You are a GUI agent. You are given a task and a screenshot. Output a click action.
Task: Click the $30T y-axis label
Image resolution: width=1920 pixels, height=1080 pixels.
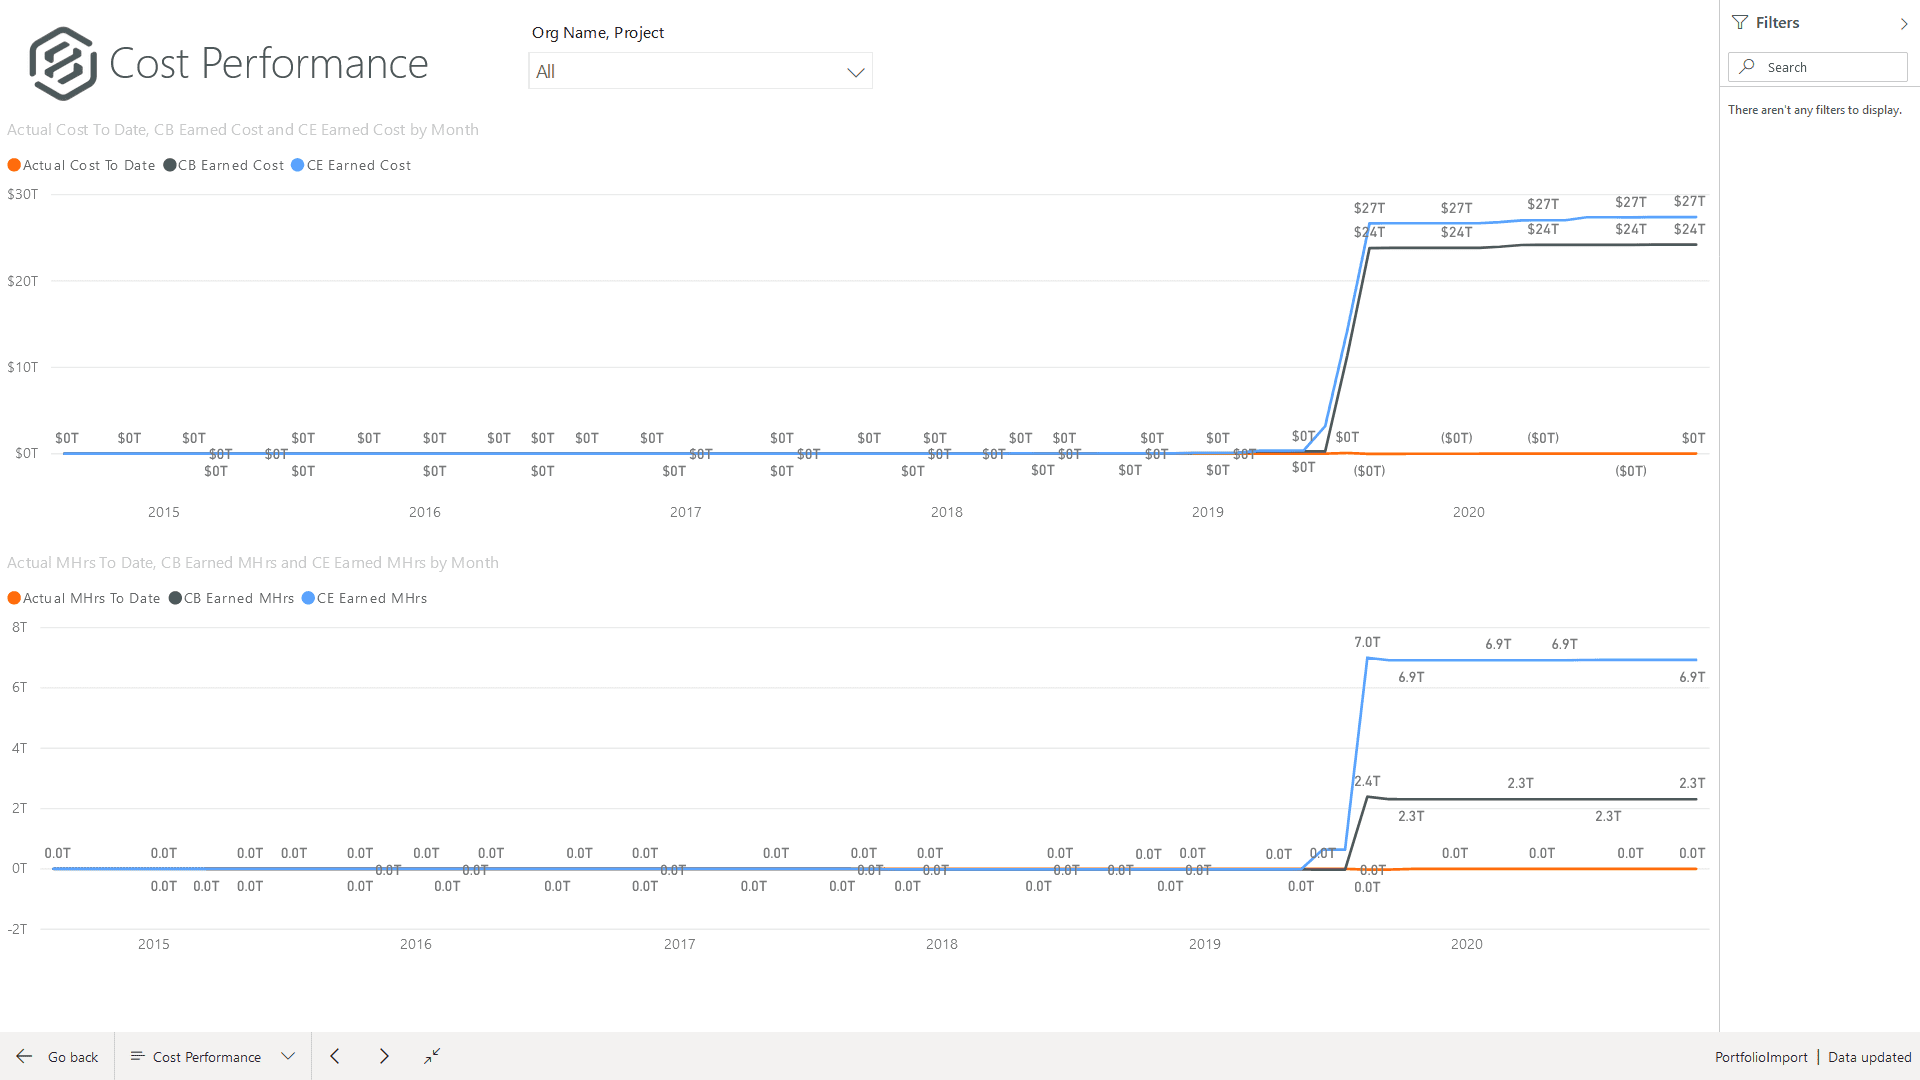click(23, 194)
